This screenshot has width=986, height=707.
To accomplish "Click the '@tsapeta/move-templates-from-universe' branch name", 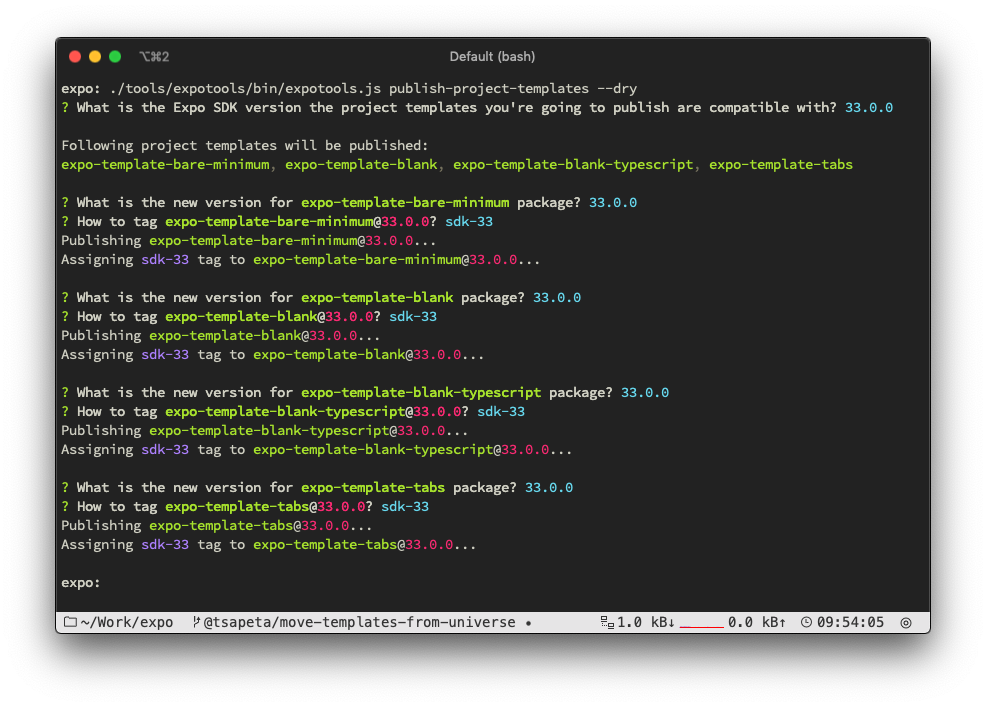I will point(359,622).
